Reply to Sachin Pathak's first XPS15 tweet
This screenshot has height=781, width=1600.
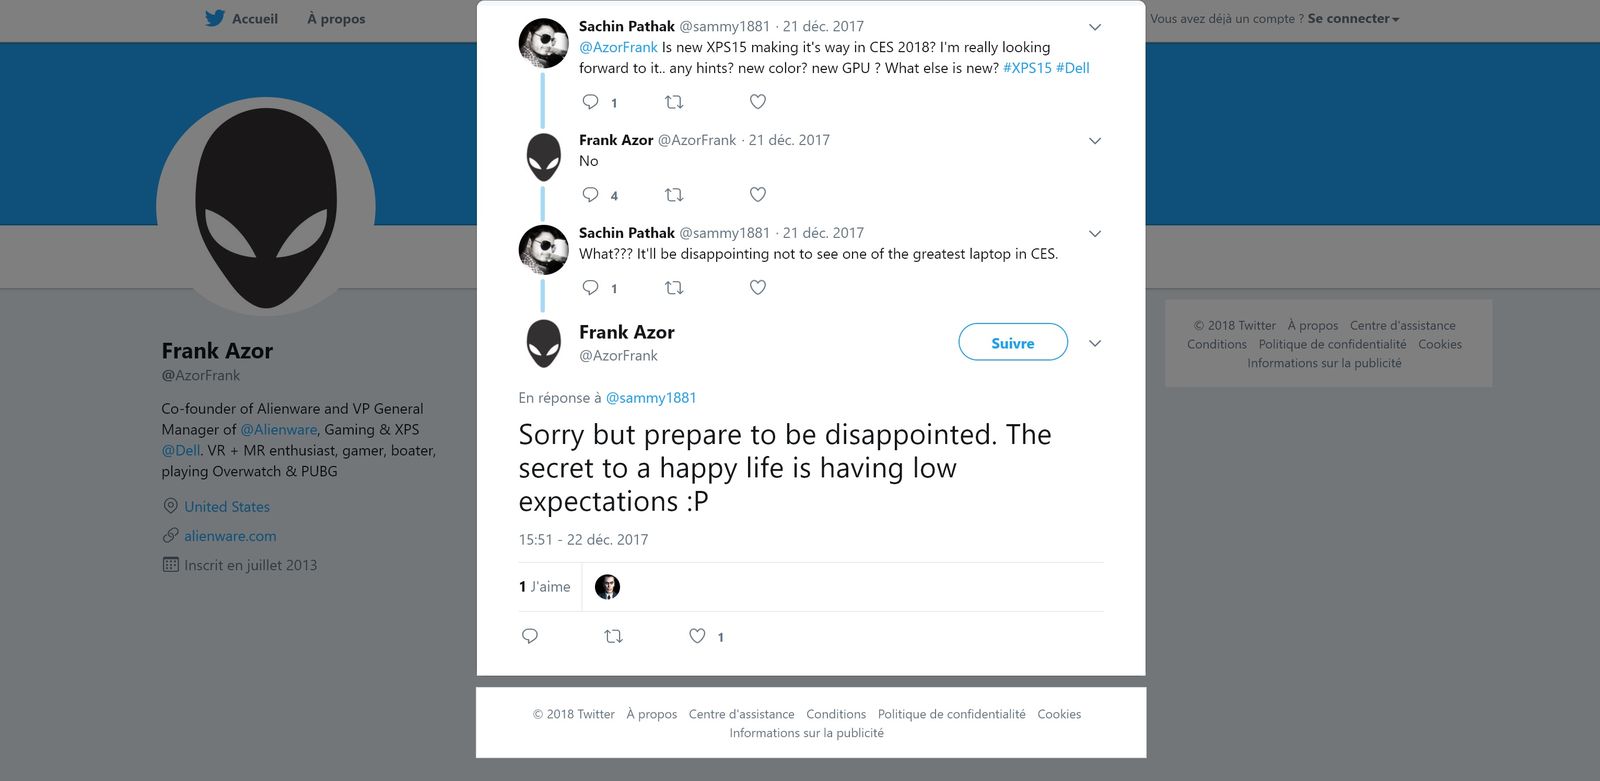[x=591, y=102]
